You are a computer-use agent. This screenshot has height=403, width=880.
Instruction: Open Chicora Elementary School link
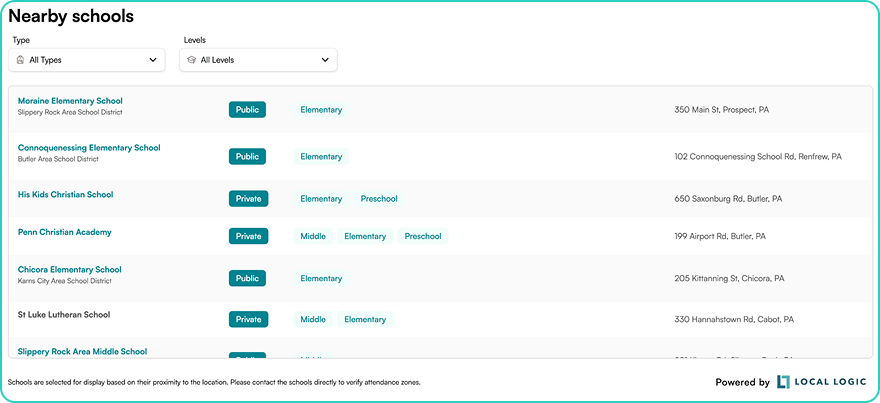[70, 269]
